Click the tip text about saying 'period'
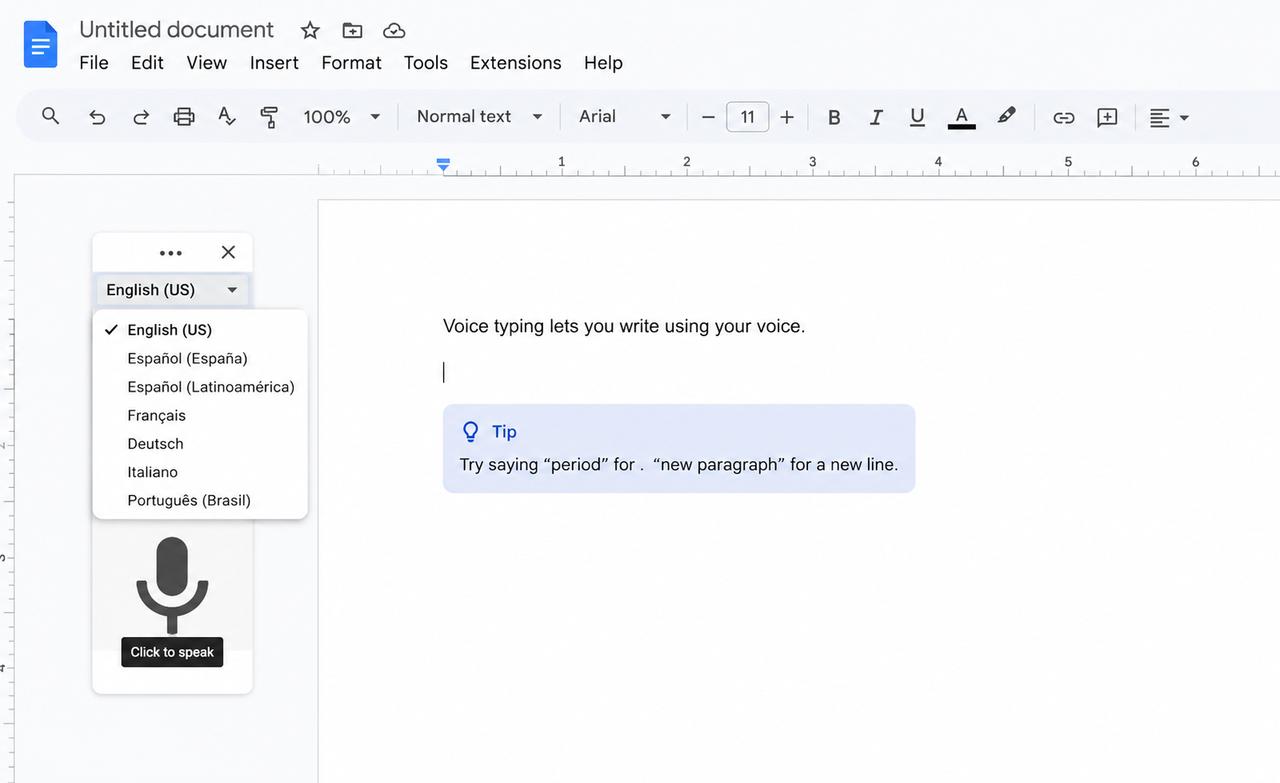This screenshot has height=783, width=1280. [x=679, y=464]
